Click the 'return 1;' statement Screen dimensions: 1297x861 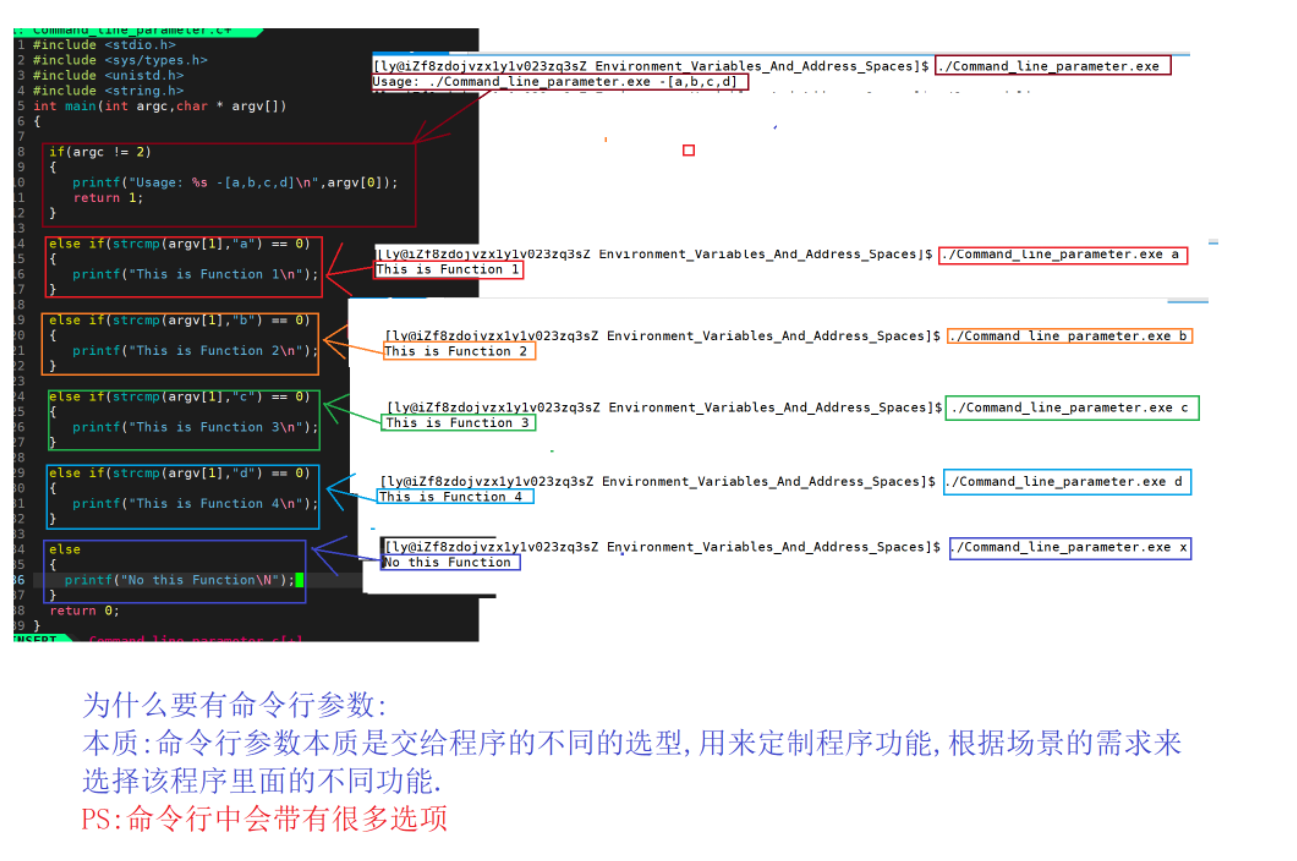click(x=108, y=198)
